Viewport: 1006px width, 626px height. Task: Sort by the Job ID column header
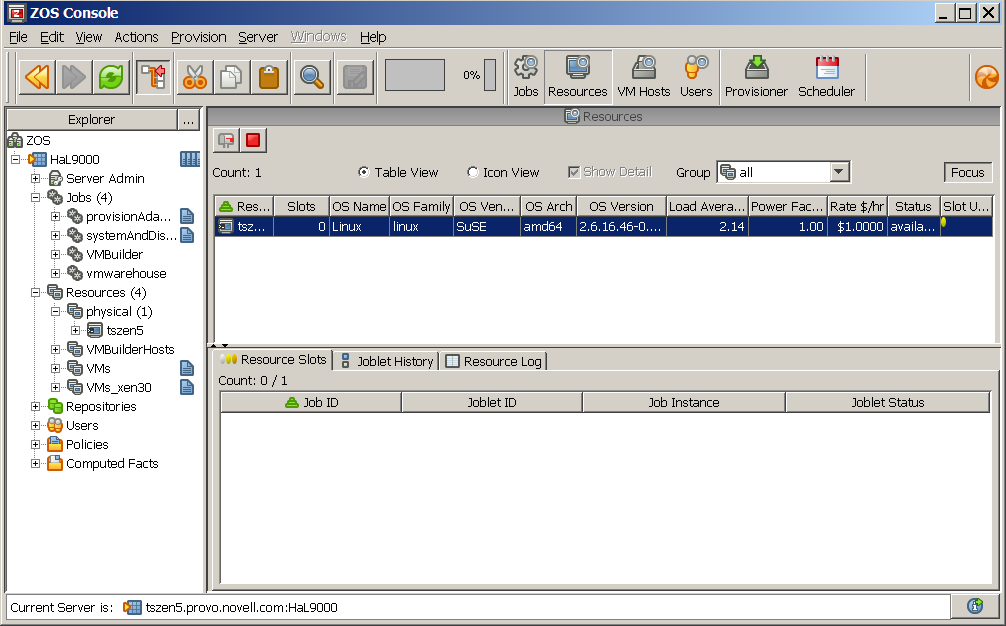click(311, 402)
